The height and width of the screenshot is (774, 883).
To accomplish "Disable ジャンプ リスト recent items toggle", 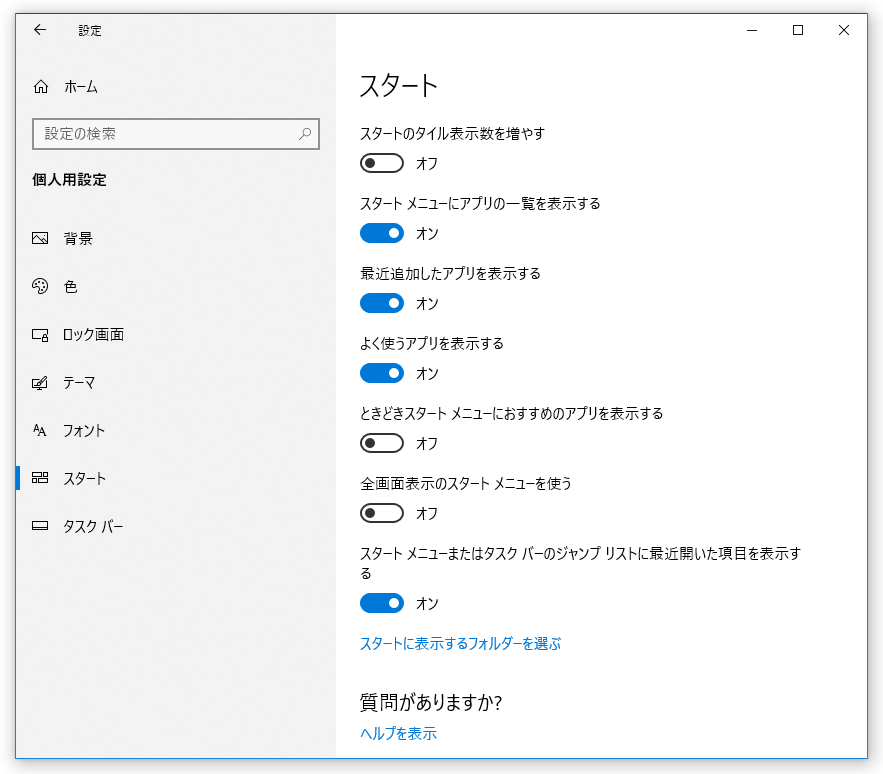I will click(x=382, y=603).
